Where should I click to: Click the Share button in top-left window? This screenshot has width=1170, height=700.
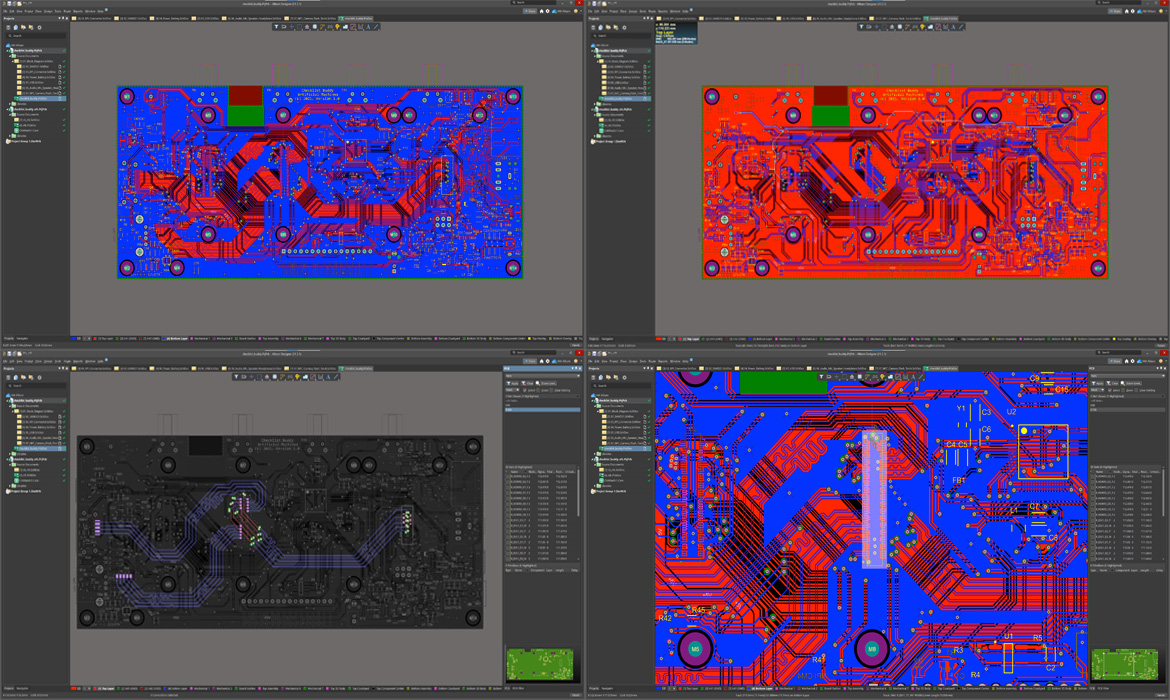click(530, 11)
